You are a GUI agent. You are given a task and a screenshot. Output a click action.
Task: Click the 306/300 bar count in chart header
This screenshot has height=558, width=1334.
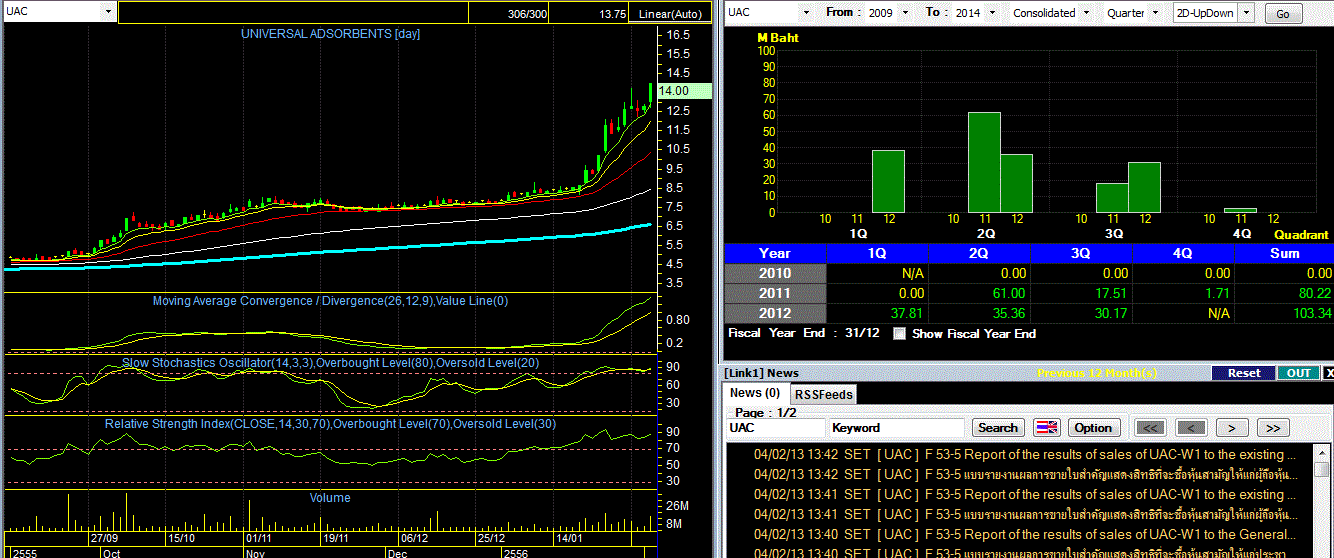pyautogui.click(x=527, y=14)
